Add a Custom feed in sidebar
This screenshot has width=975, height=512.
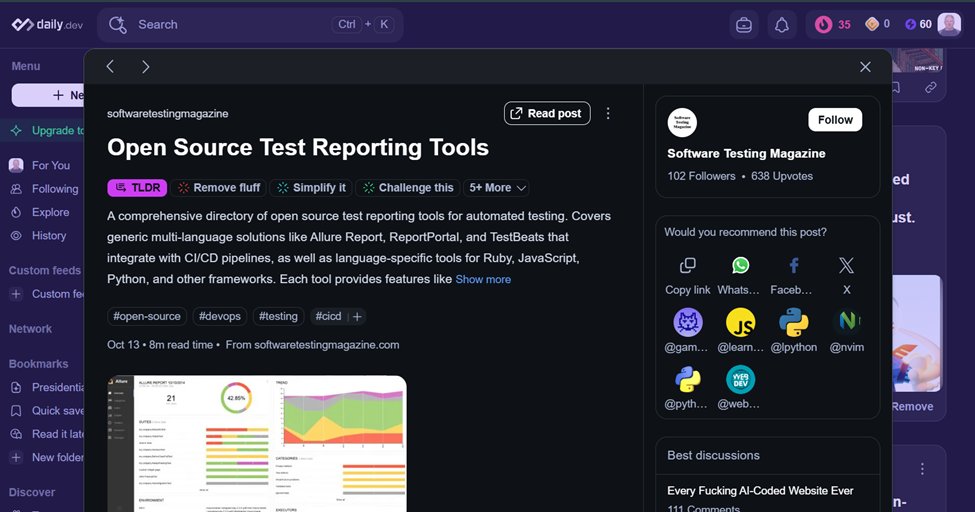tap(47, 294)
